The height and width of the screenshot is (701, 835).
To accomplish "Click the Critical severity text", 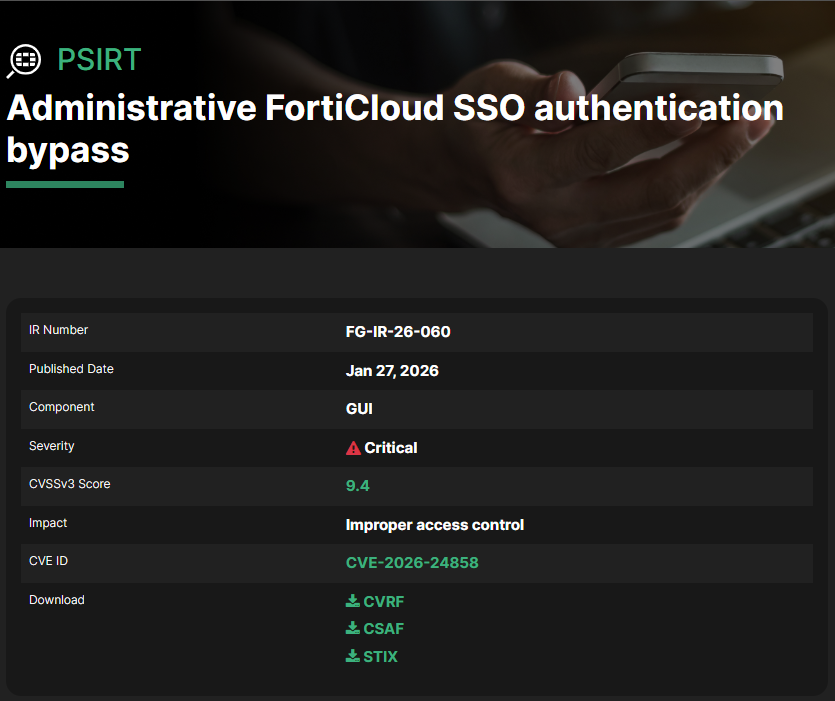I will click(x=391, y=448).
